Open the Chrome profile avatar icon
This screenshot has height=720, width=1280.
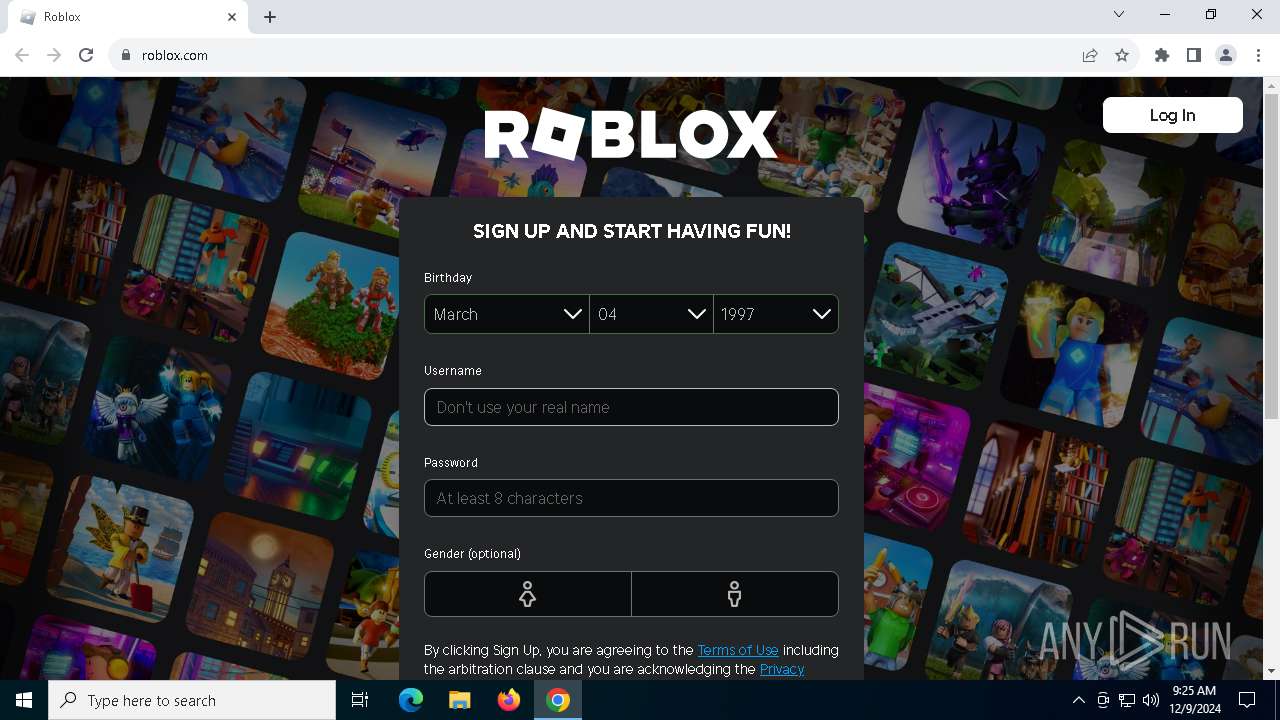pyautogui.click(x=1226, y=55)
